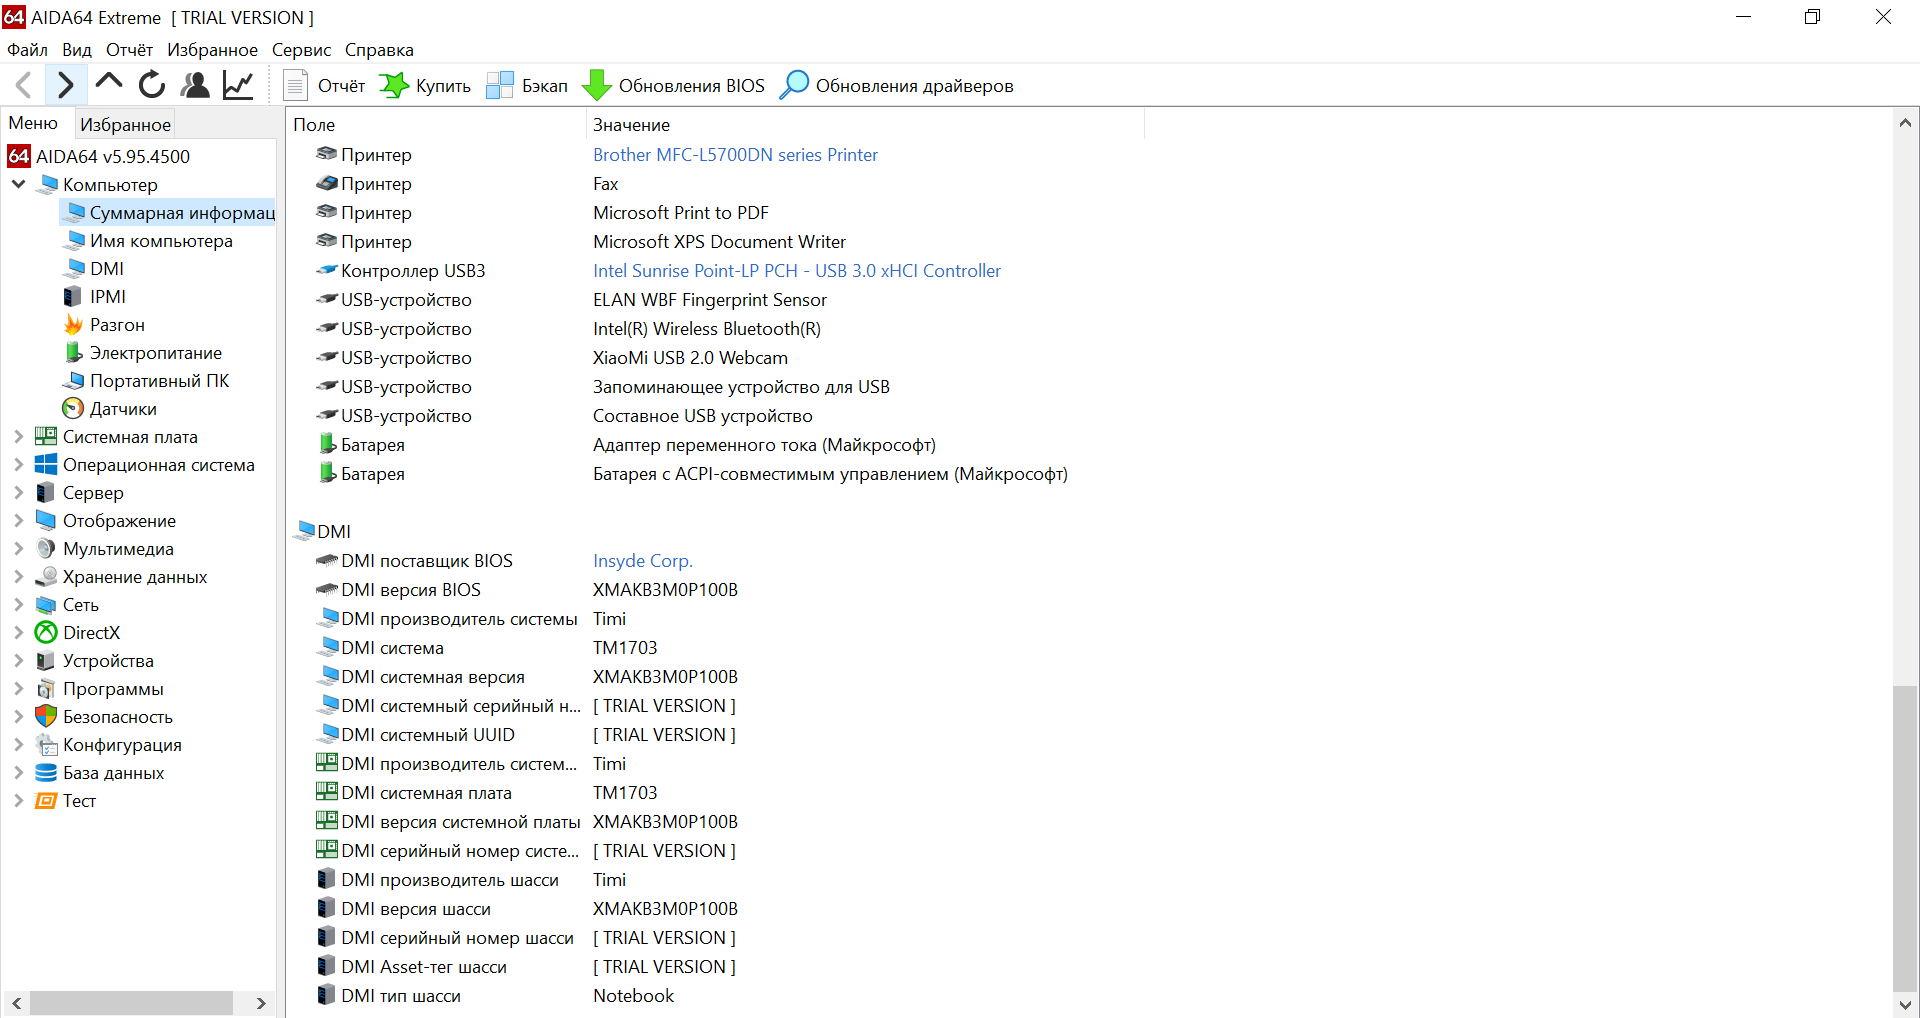Expand the Устройства node
Image resolution: width=1920 pixels, height=1018 pixels.
(x=18, y=661)
